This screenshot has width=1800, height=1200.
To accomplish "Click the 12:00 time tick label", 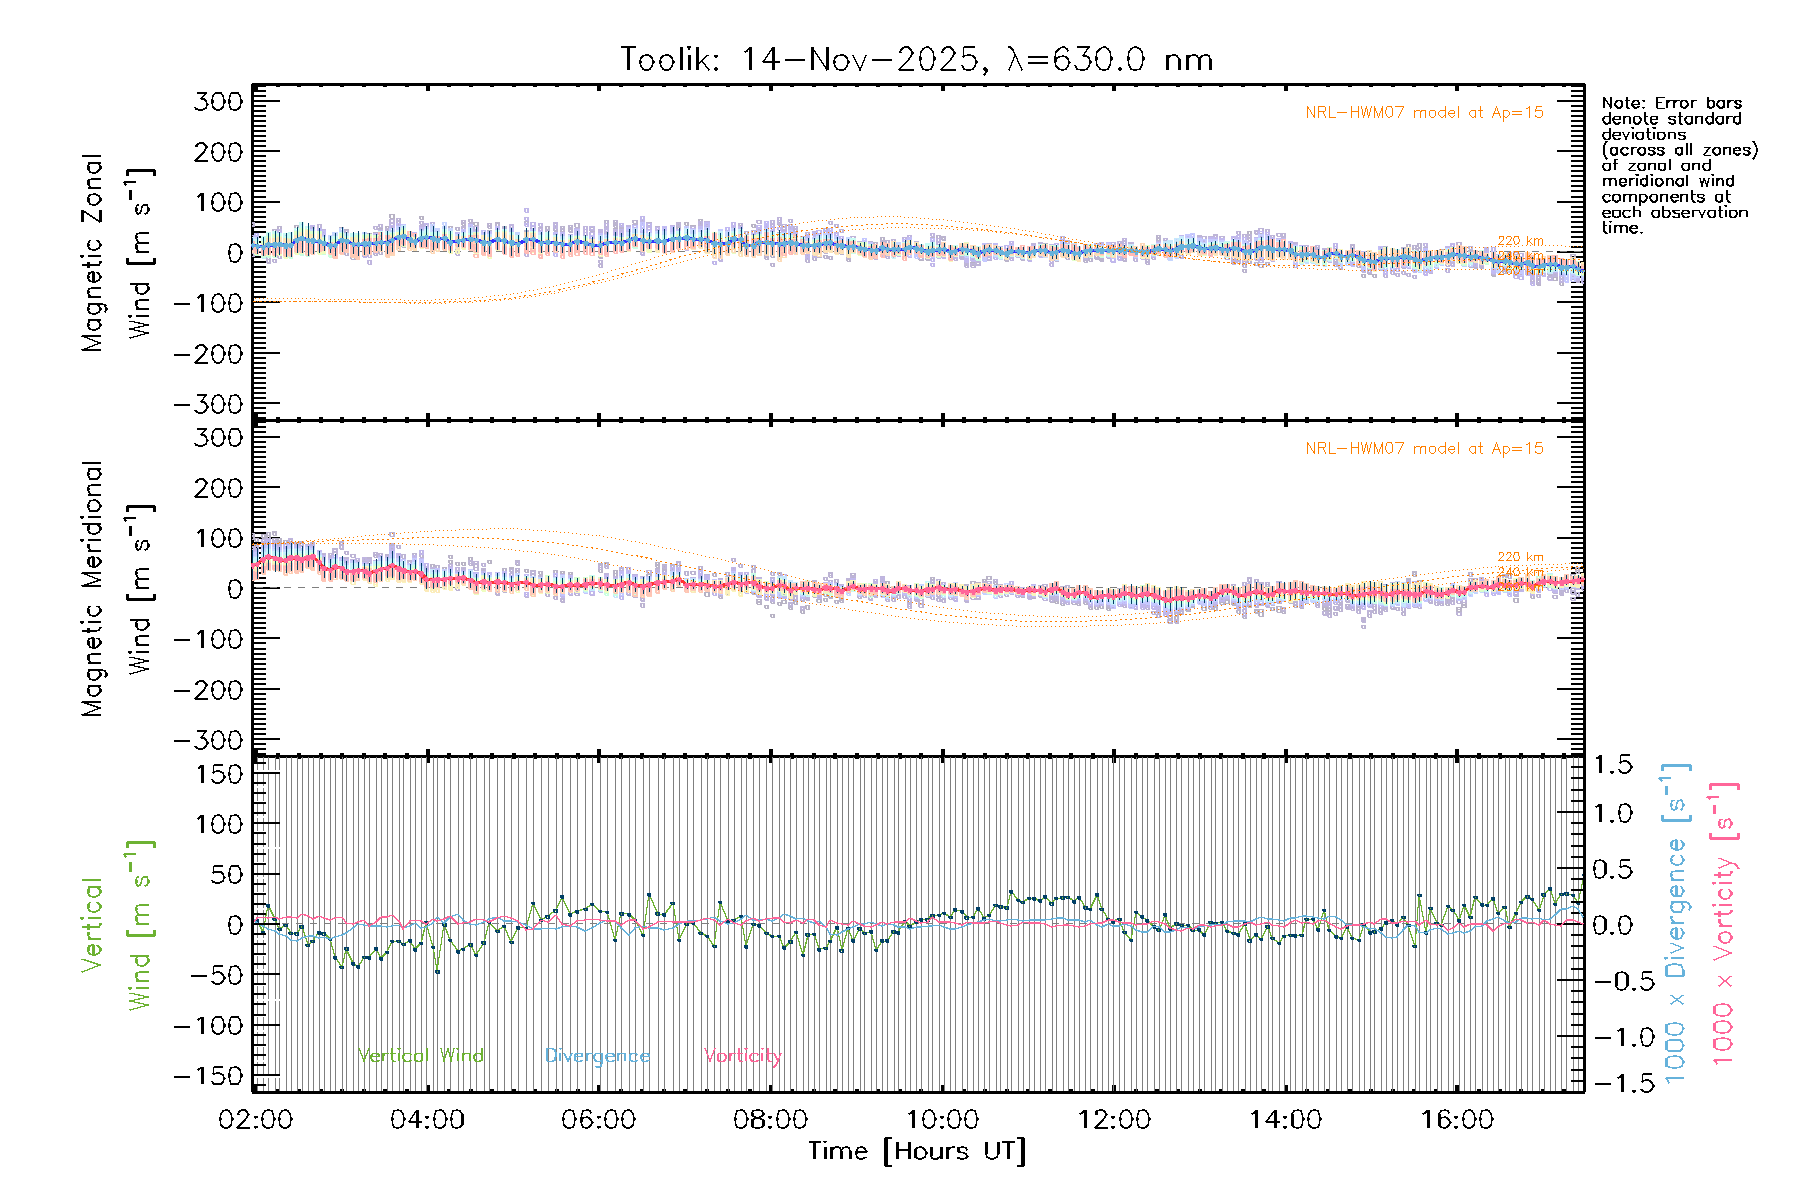I will [1114, 1120].
